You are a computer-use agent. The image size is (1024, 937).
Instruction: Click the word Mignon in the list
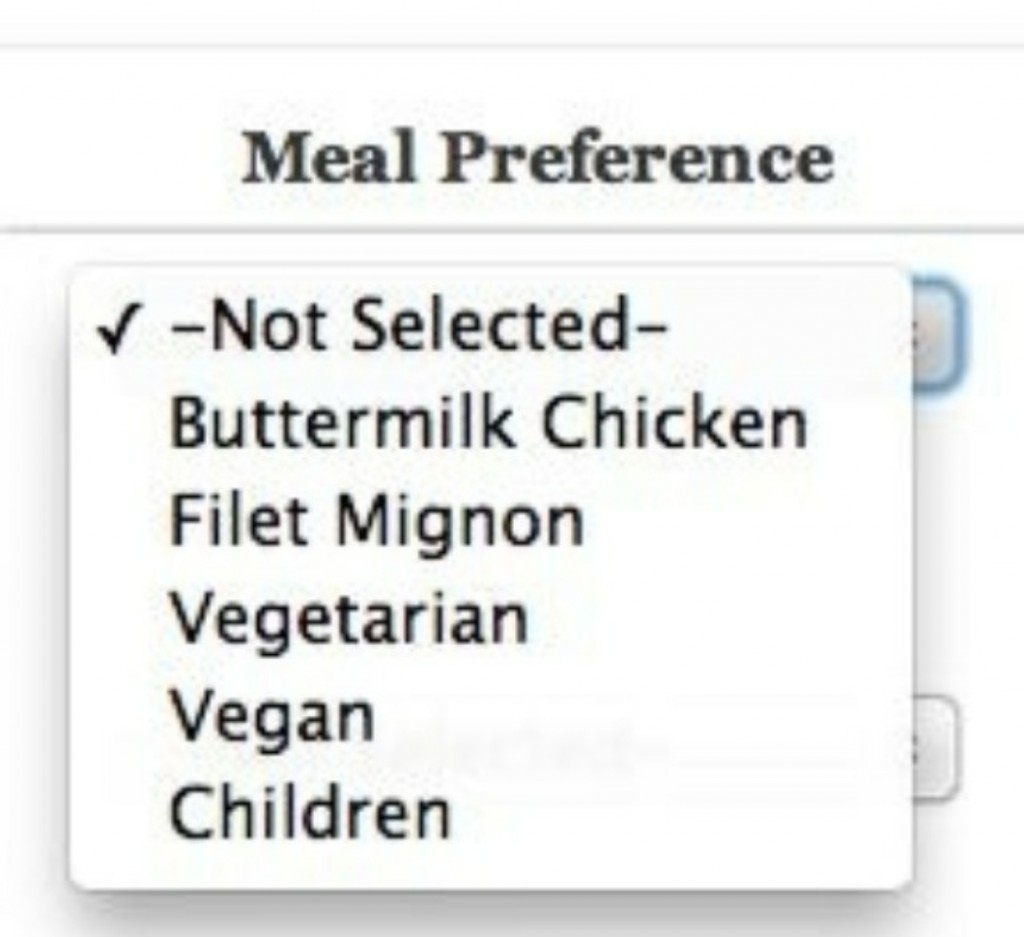tap(459, 522)
